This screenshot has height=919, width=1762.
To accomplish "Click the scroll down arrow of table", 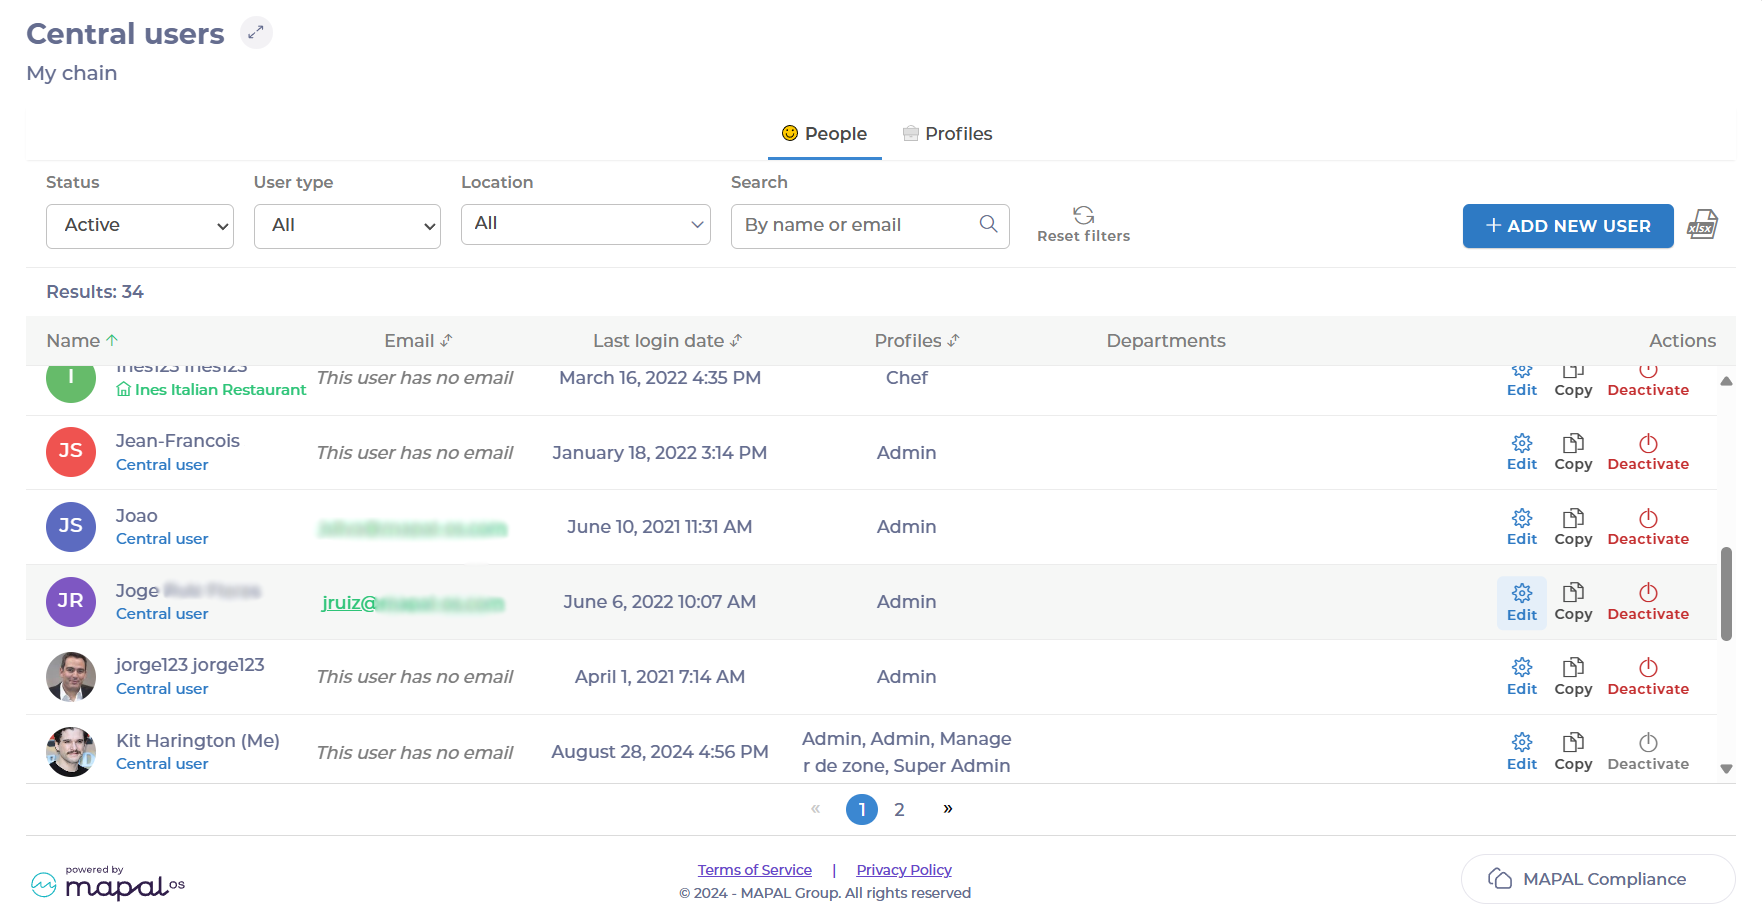I will (1726, 769).
